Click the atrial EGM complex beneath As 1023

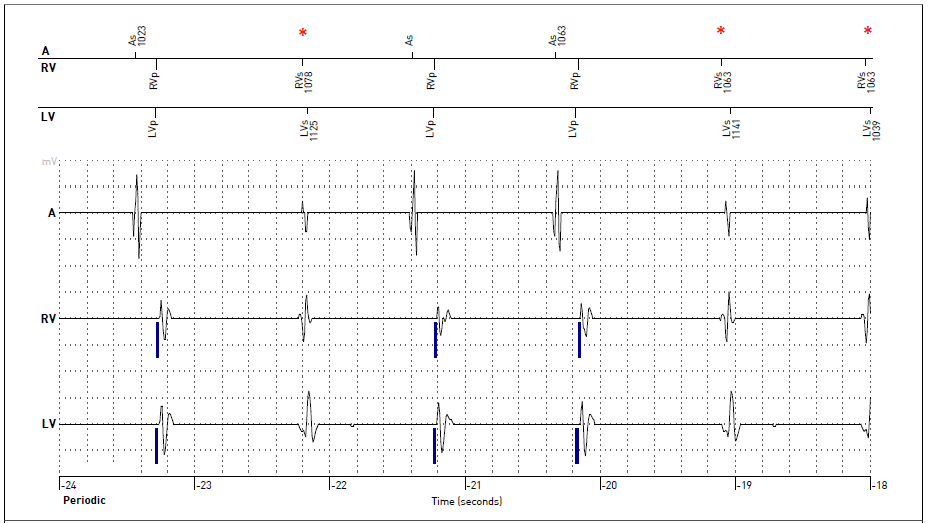click(137, 214)
